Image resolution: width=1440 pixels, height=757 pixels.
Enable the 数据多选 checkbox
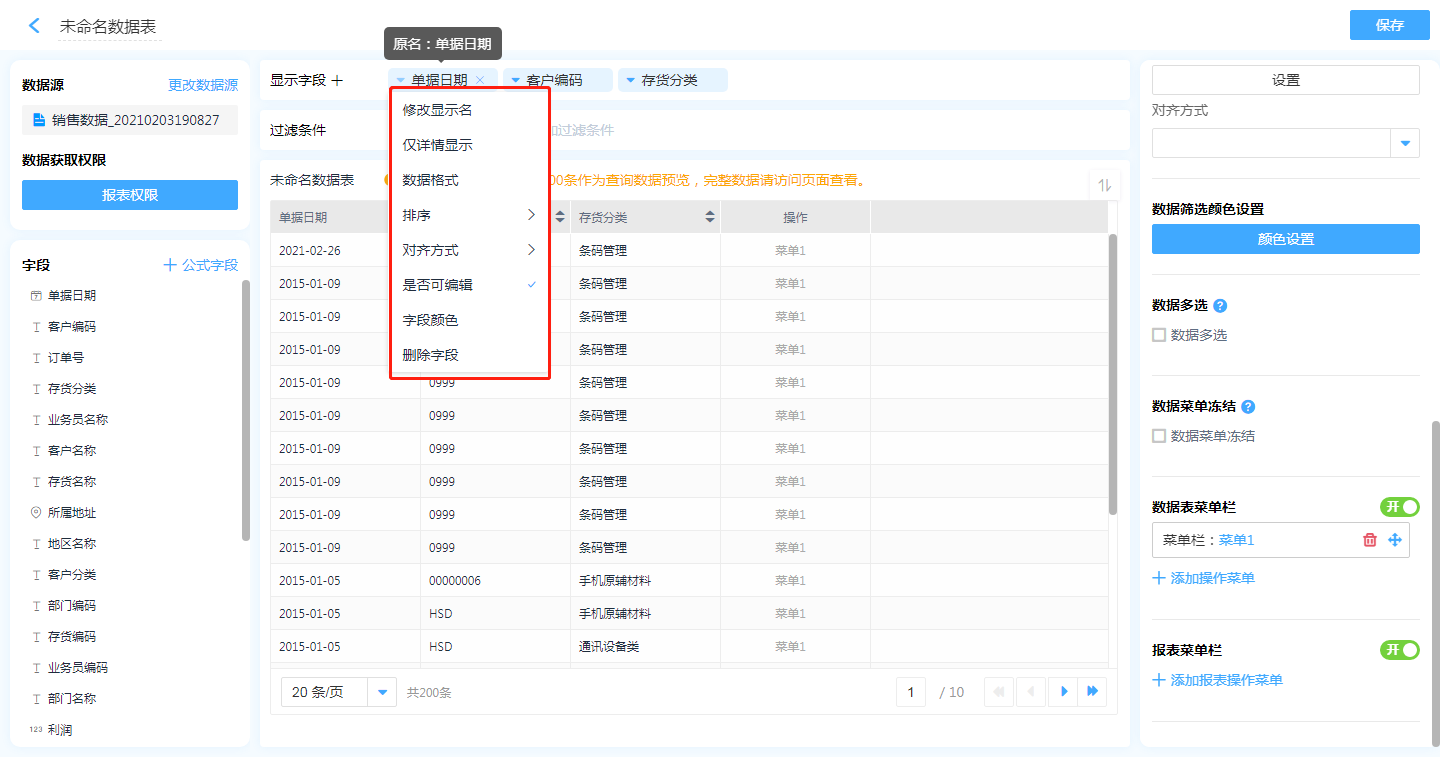click(1159, 335)
